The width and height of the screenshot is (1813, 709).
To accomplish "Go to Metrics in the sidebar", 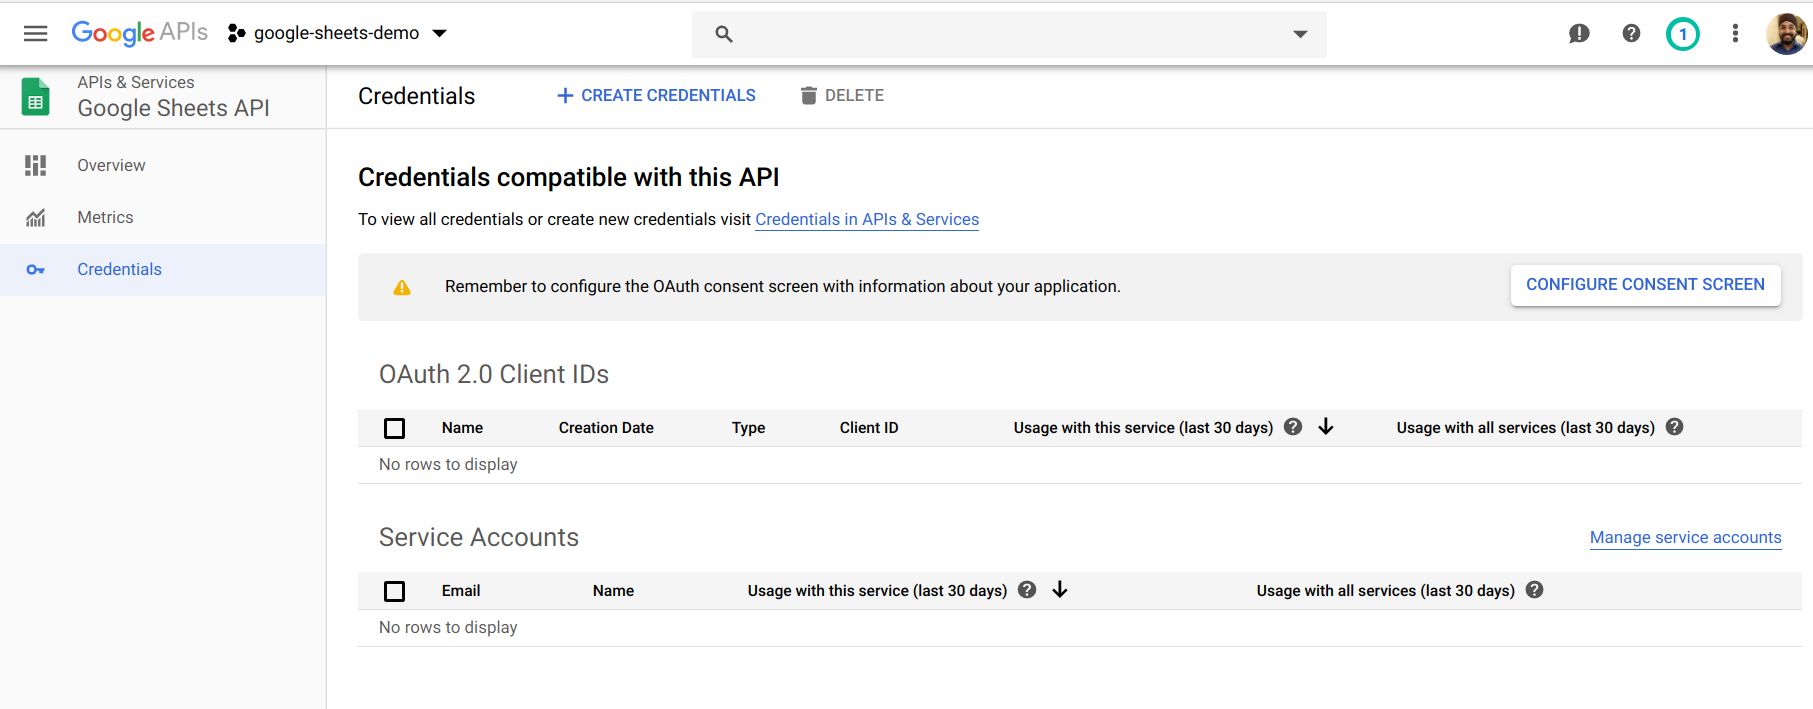I will (x=105, y=217).
